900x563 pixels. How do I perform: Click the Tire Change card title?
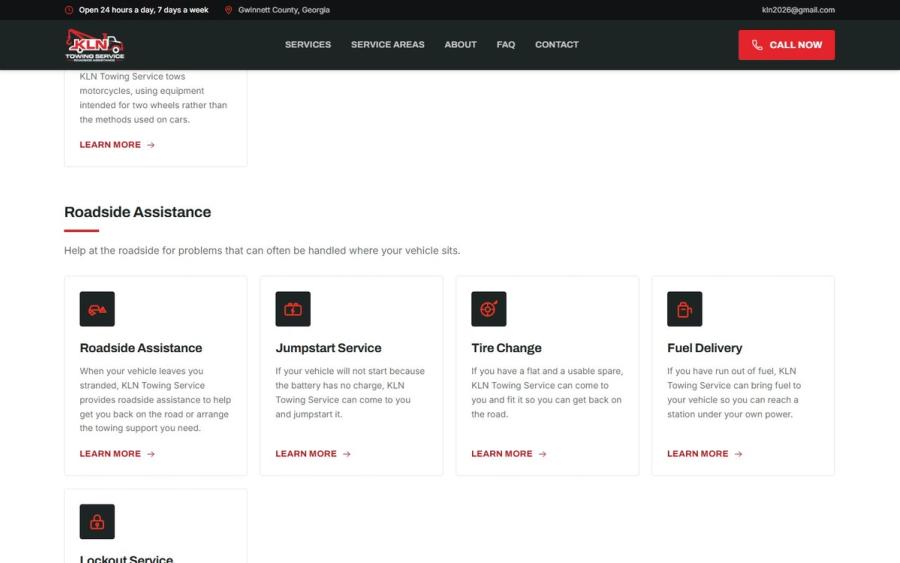(x=506, y=348)
